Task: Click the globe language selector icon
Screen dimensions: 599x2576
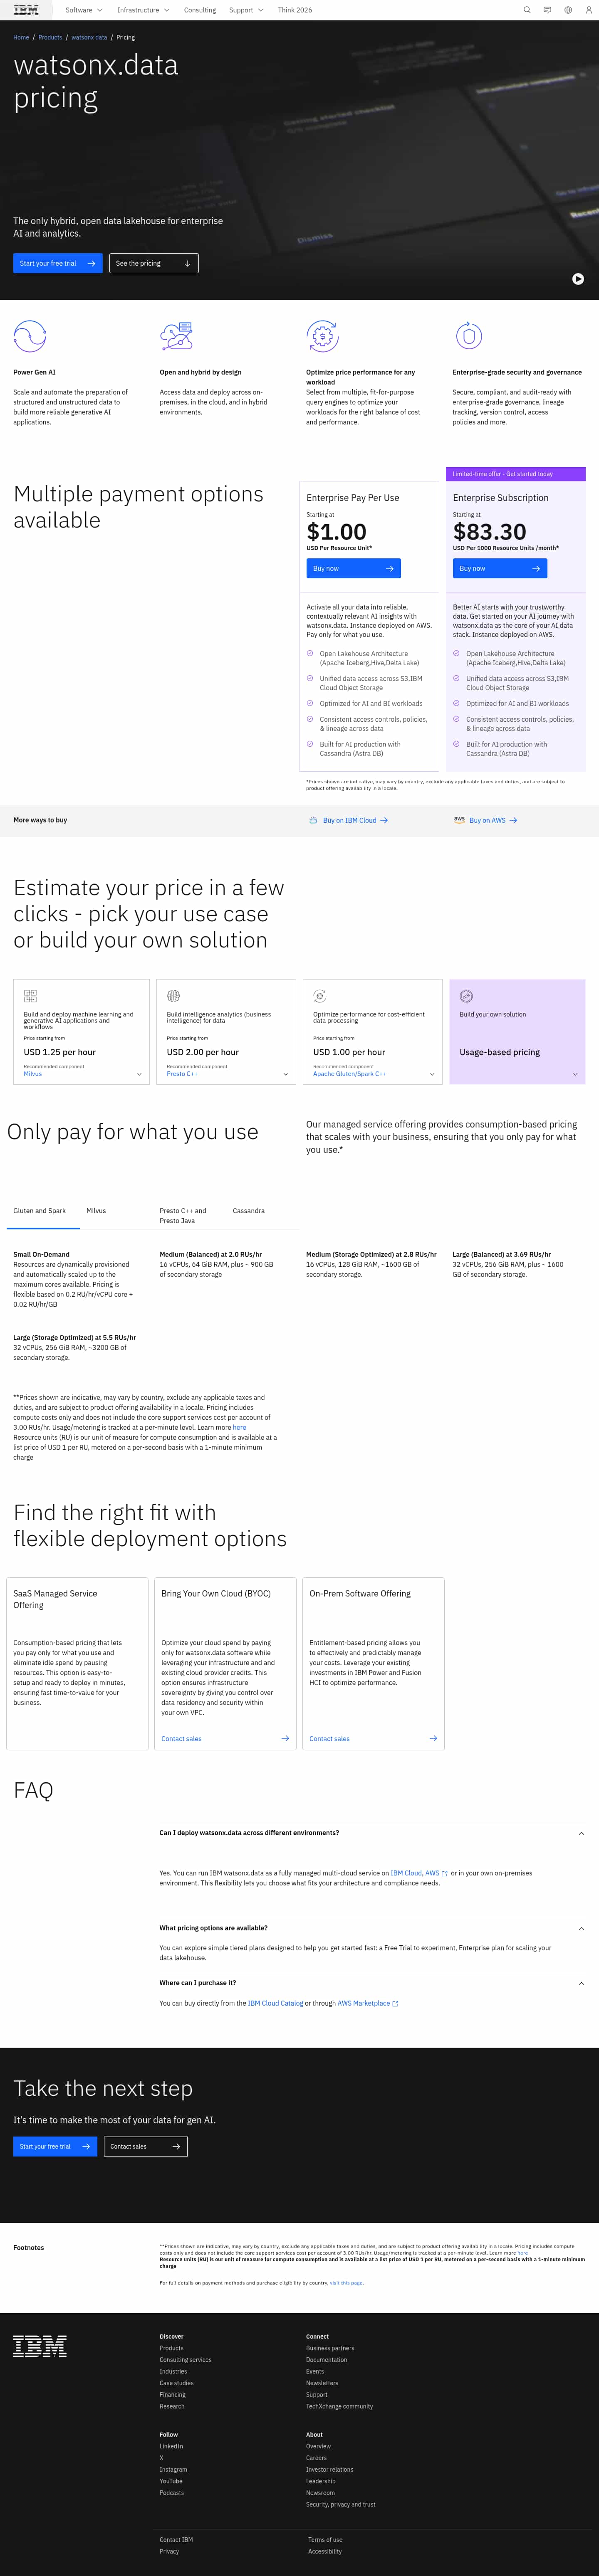Action: (568, 10)
